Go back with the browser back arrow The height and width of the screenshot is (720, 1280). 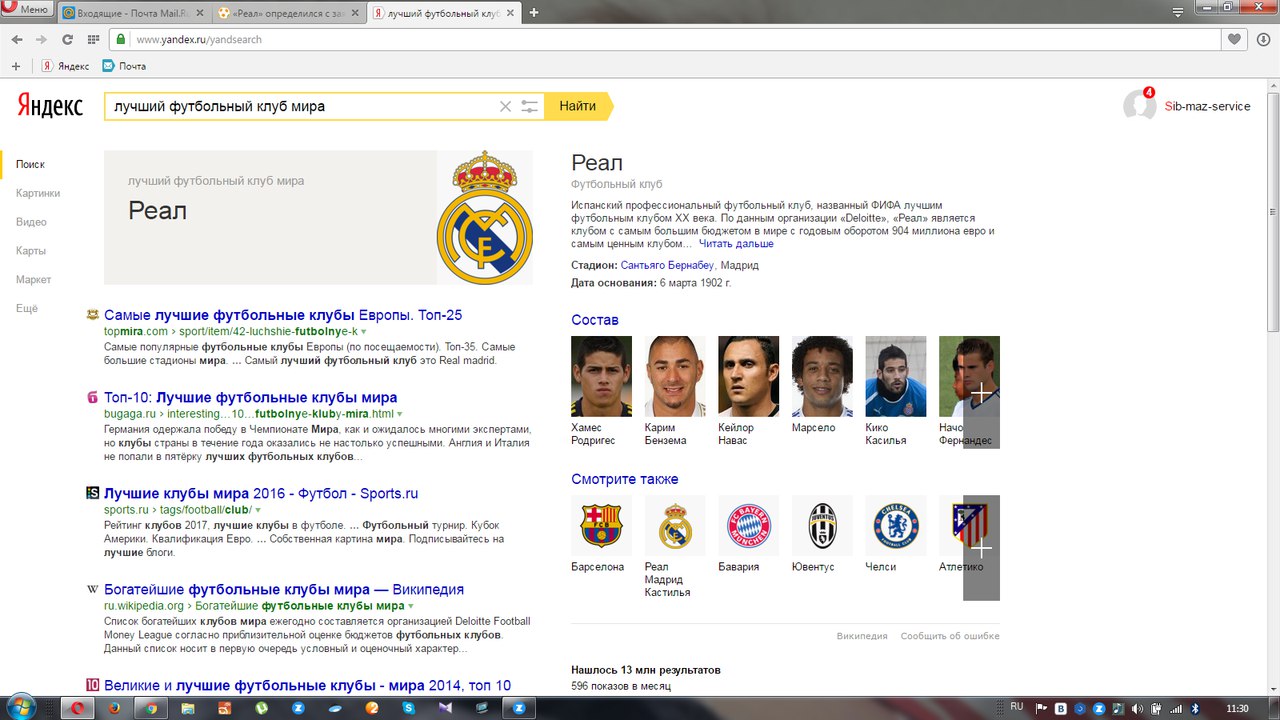pyautogui.click(x=17, y=39)
